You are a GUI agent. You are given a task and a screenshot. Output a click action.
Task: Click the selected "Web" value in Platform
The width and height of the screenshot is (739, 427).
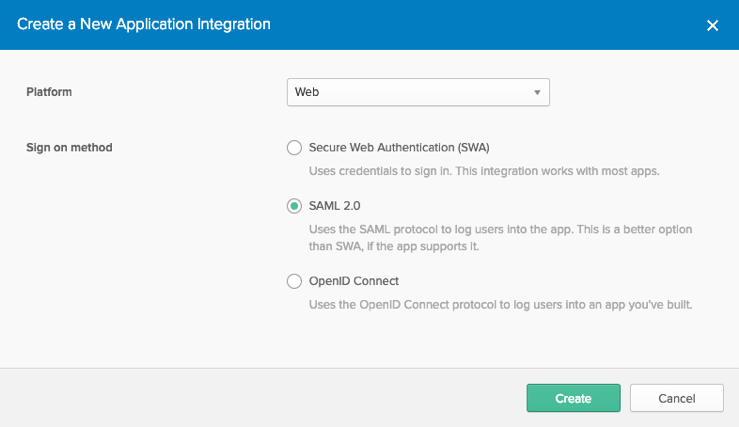coord(306,93)
